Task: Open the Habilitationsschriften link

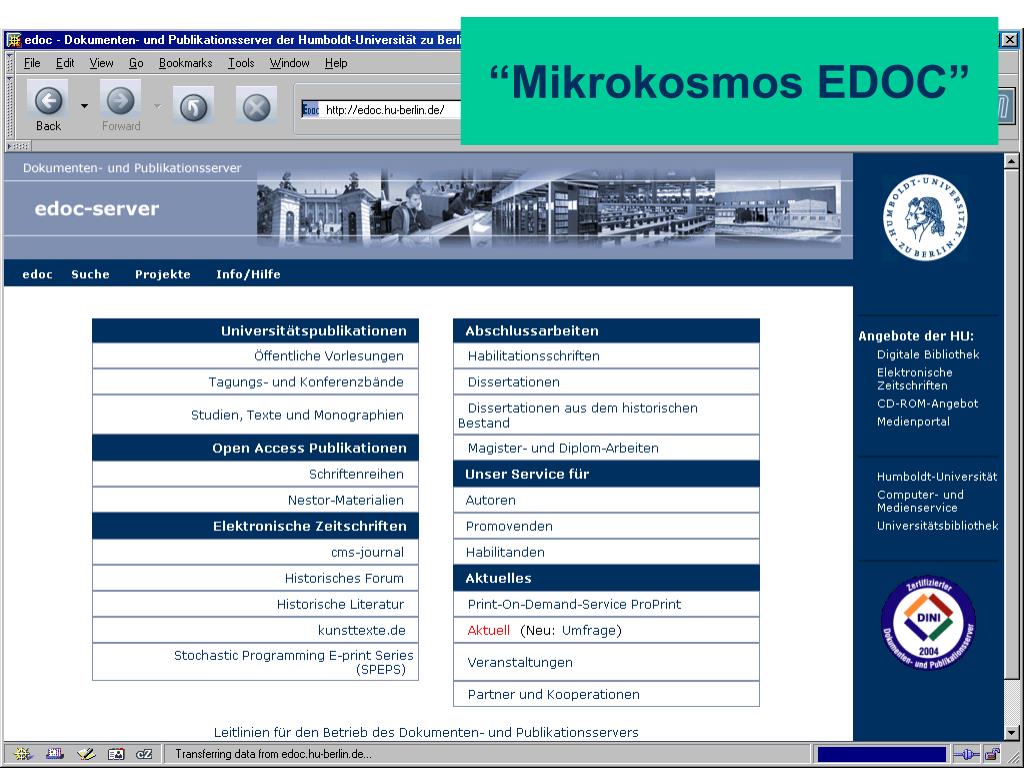Action: (x=533, y=356)
